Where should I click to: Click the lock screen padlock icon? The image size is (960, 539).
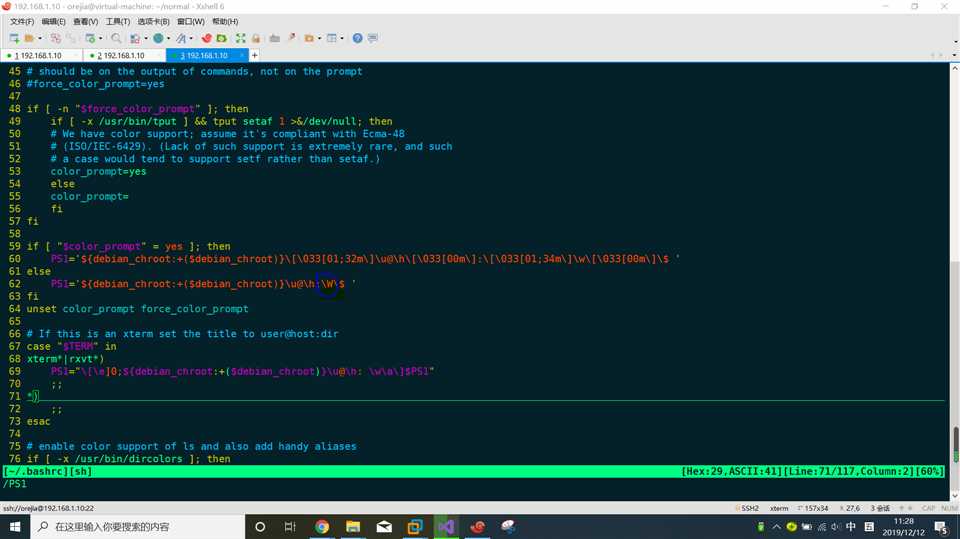click(x=256, y=38)
